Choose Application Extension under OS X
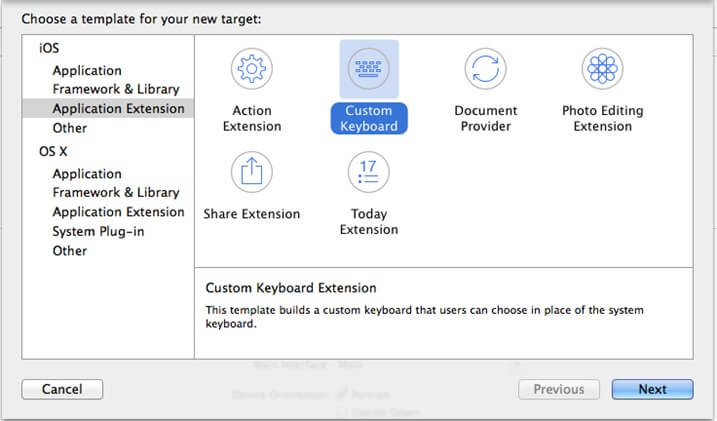 pos(118,212)
